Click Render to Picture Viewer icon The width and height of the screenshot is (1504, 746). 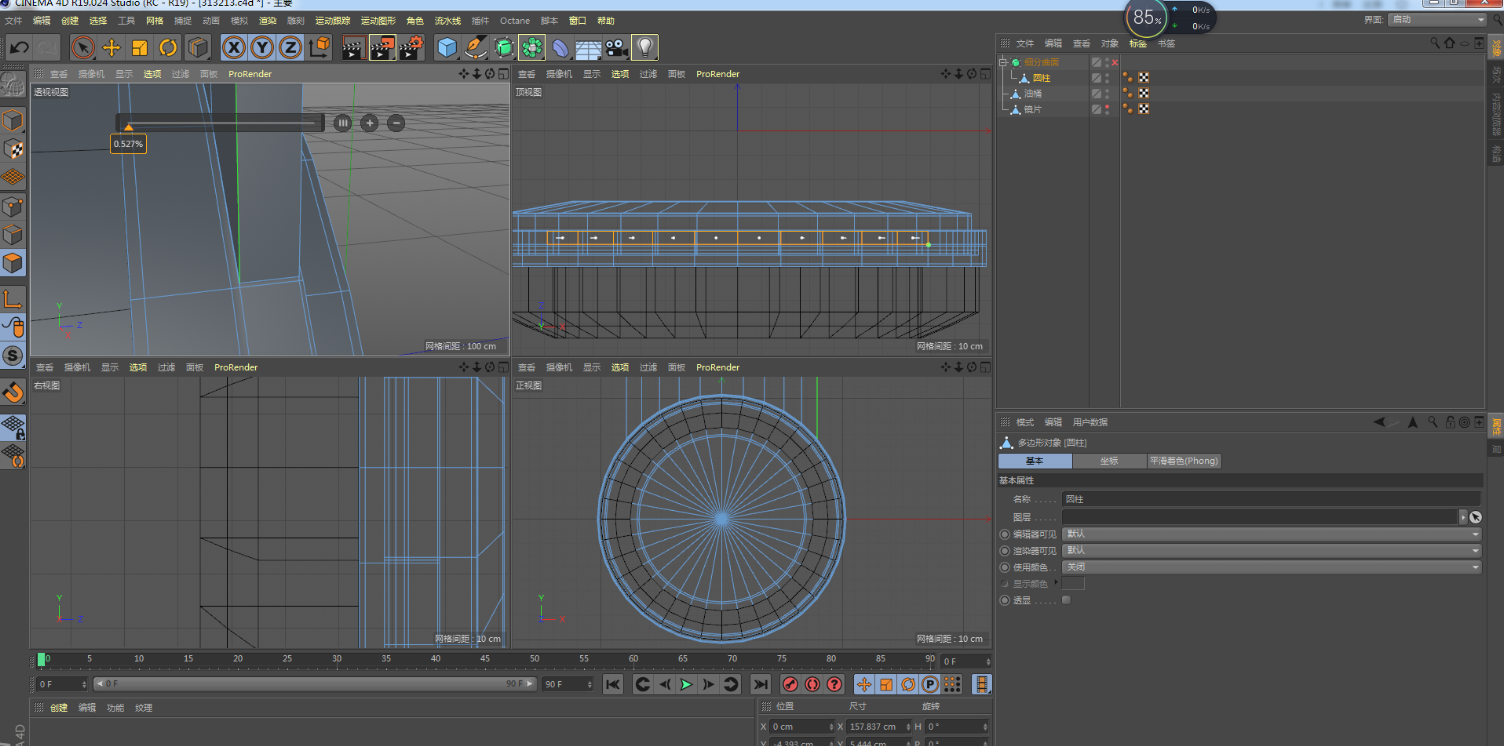(382, 47)
